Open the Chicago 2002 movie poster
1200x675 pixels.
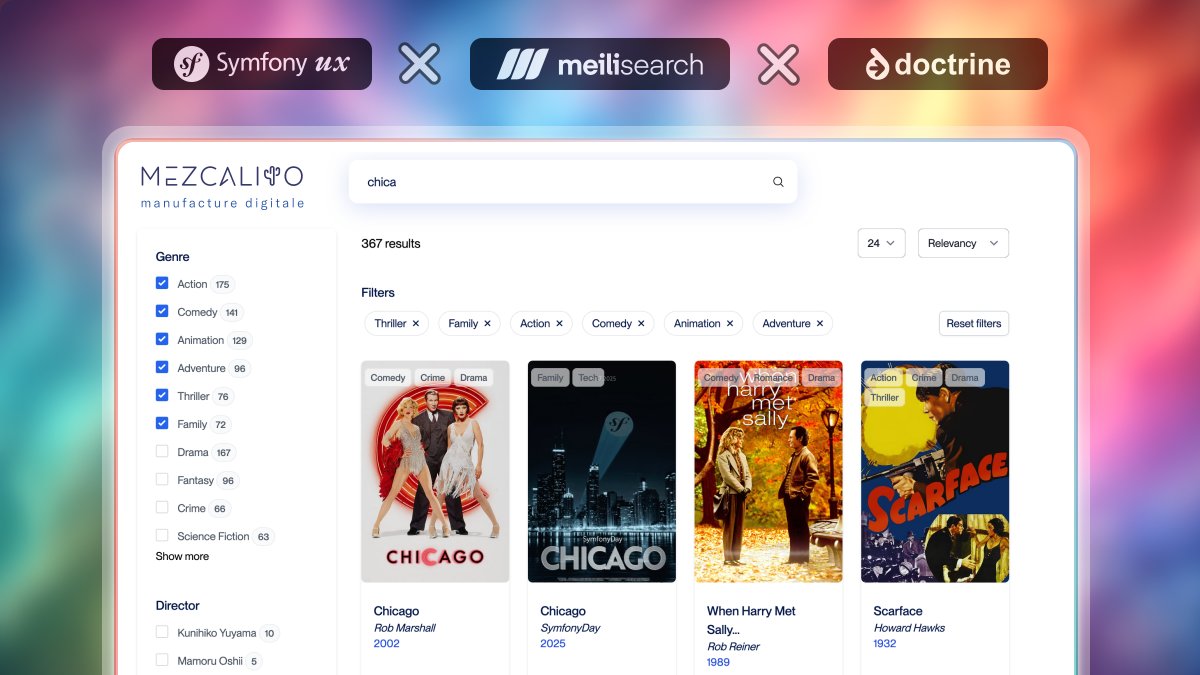(x=435, y=472)
